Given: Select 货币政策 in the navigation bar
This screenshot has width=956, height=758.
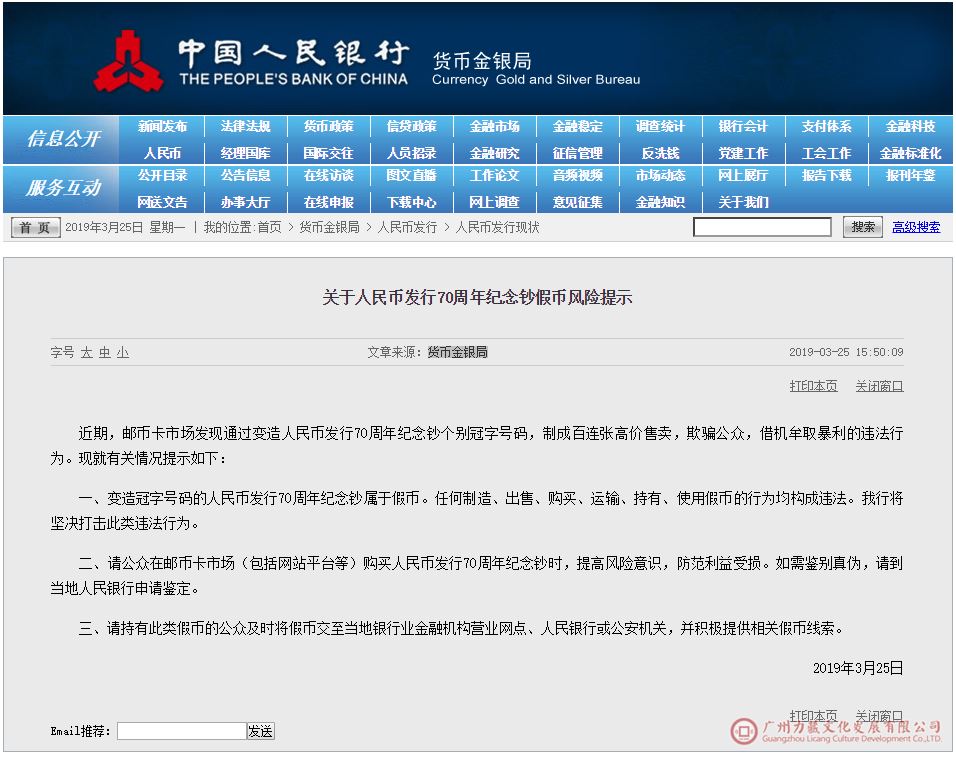Looking at the screenshot, I should (328, 127).
